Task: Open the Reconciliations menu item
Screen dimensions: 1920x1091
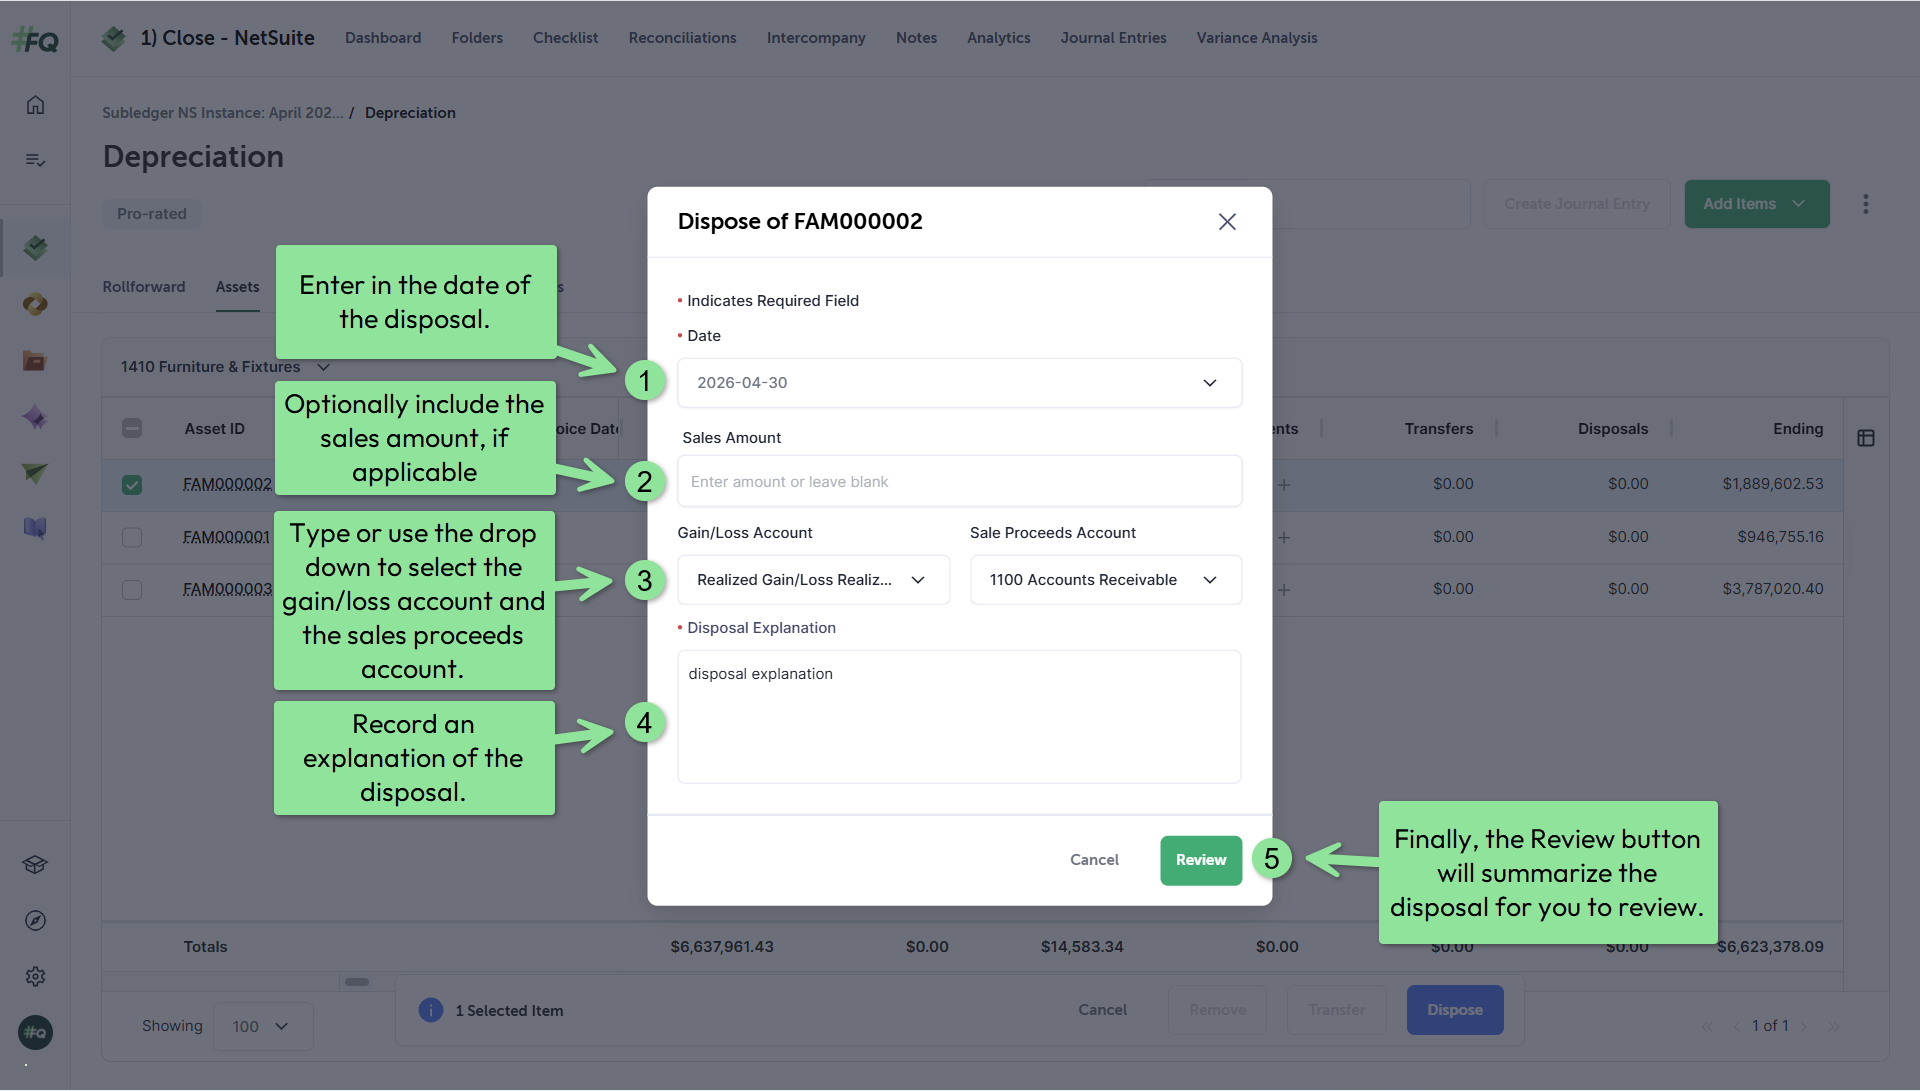Action: pyautogui.click(x=682, y=38)
